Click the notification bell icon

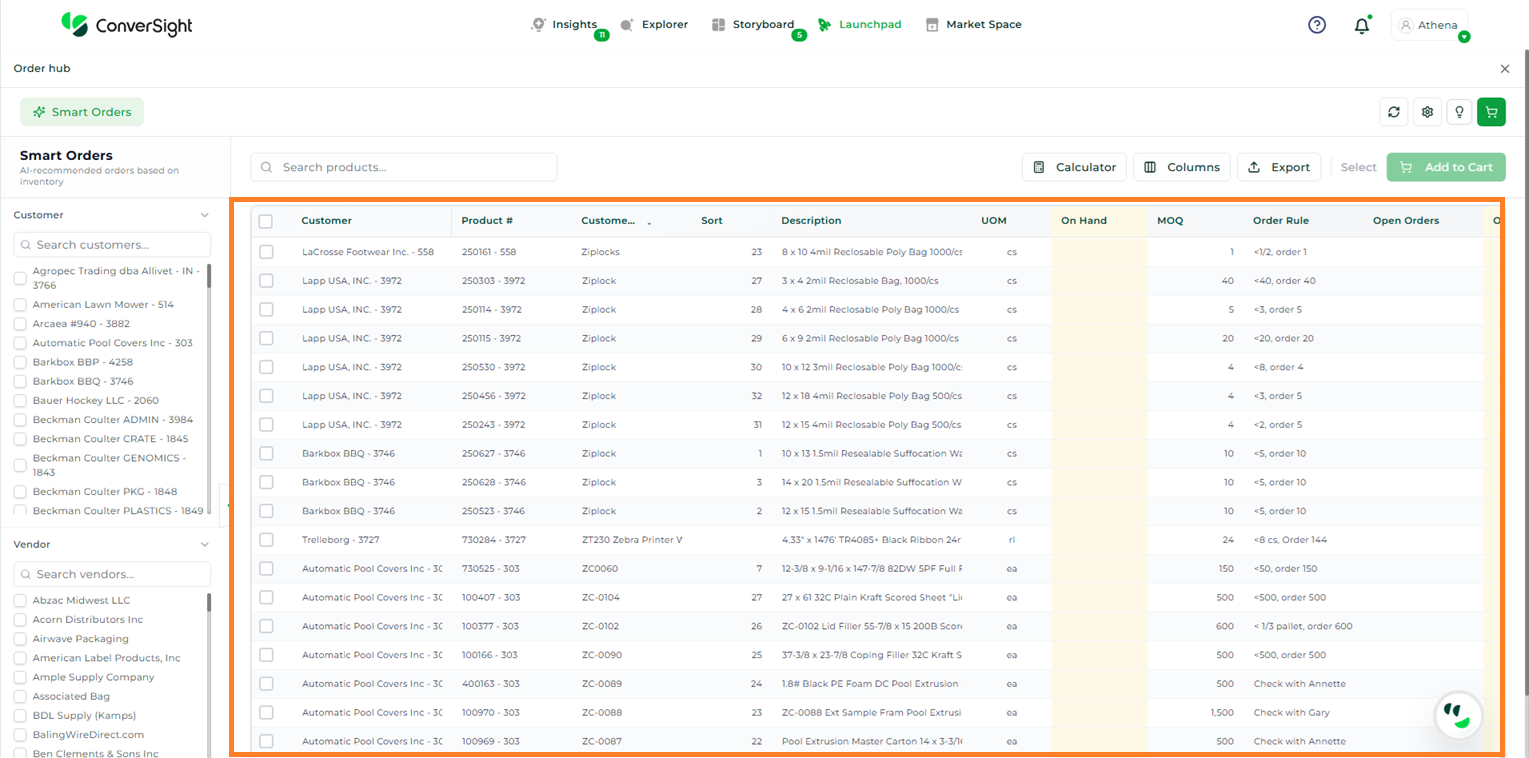tap(1361, 26)
